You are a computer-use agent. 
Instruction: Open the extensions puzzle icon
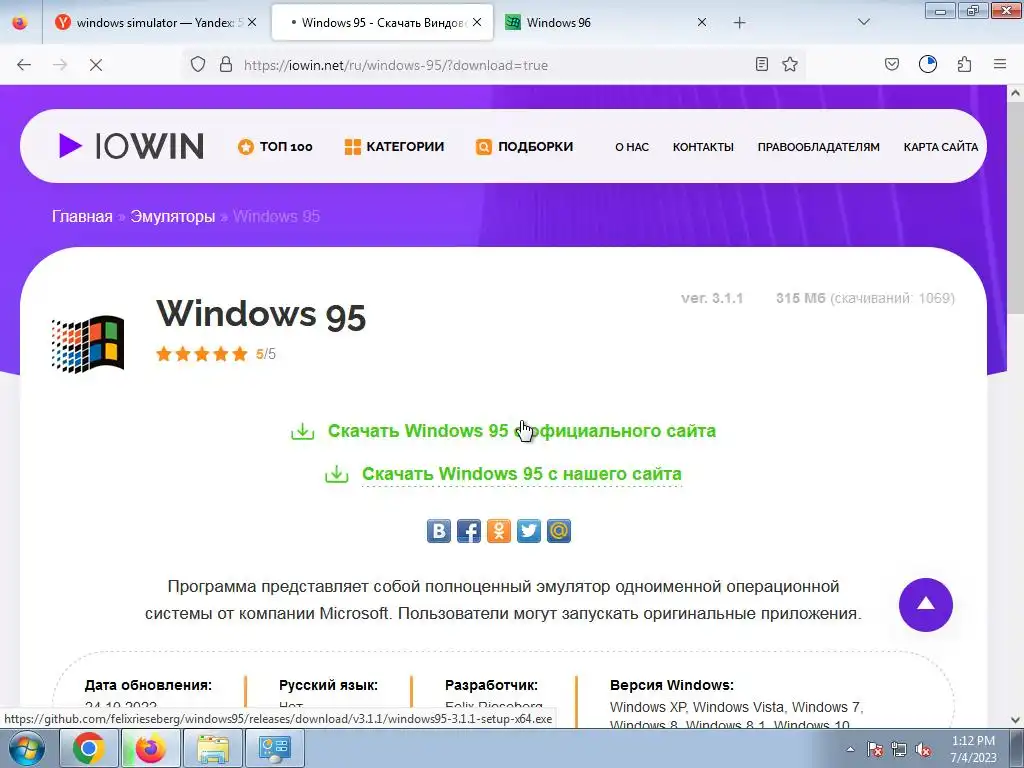point(964,64)
